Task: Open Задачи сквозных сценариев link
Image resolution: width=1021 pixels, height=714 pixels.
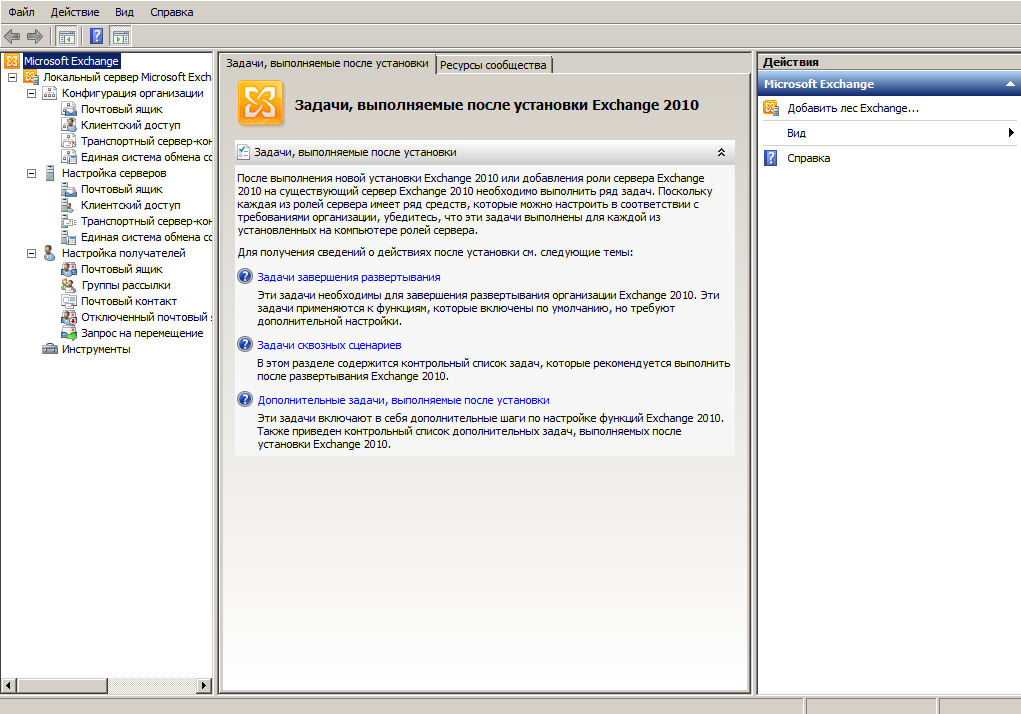Action: click(329, 345)
